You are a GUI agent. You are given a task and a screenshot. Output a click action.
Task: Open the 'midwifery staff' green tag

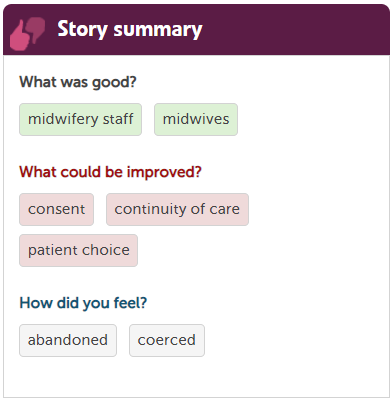80,119
